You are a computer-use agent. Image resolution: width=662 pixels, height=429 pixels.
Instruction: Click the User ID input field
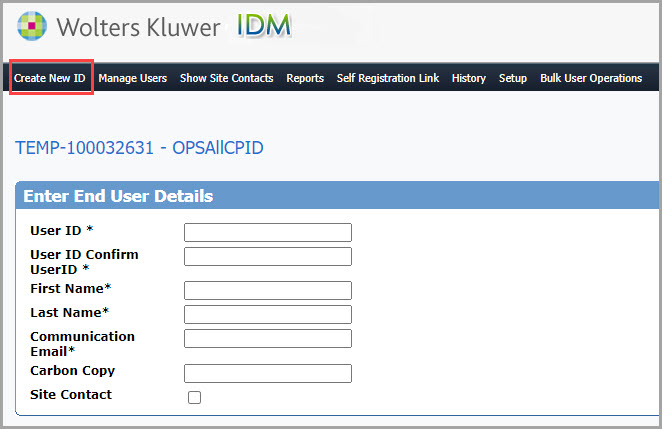[x=268, y=232]
